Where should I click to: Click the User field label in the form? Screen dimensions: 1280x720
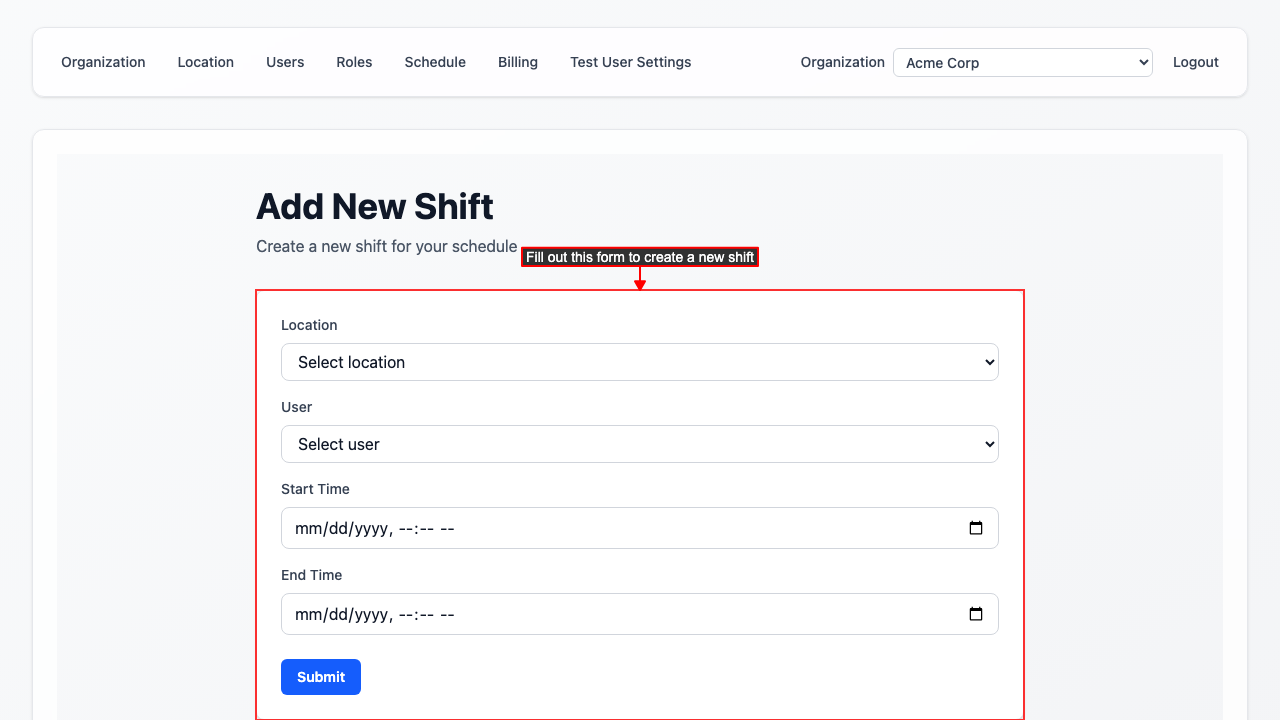pos(296,407)
